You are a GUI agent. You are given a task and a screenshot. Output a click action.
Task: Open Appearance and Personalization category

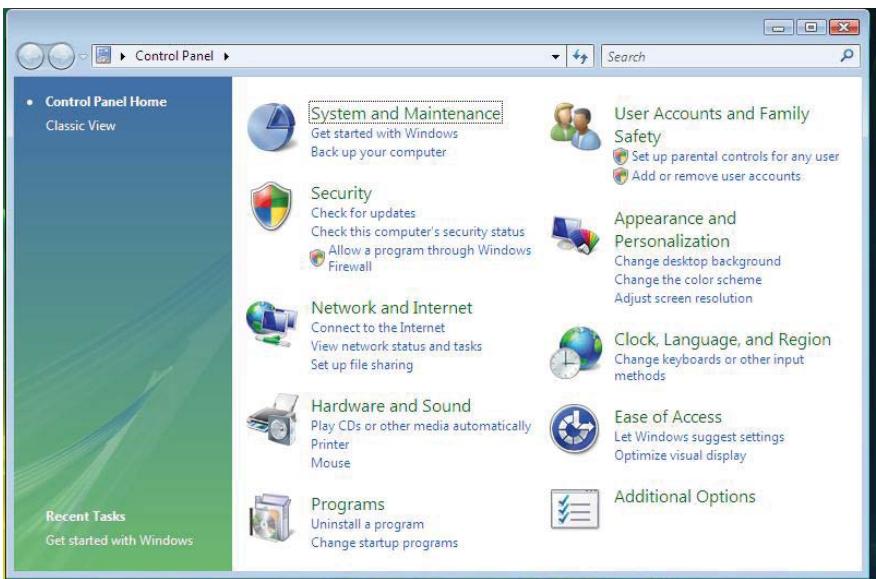tap(675, 229)
